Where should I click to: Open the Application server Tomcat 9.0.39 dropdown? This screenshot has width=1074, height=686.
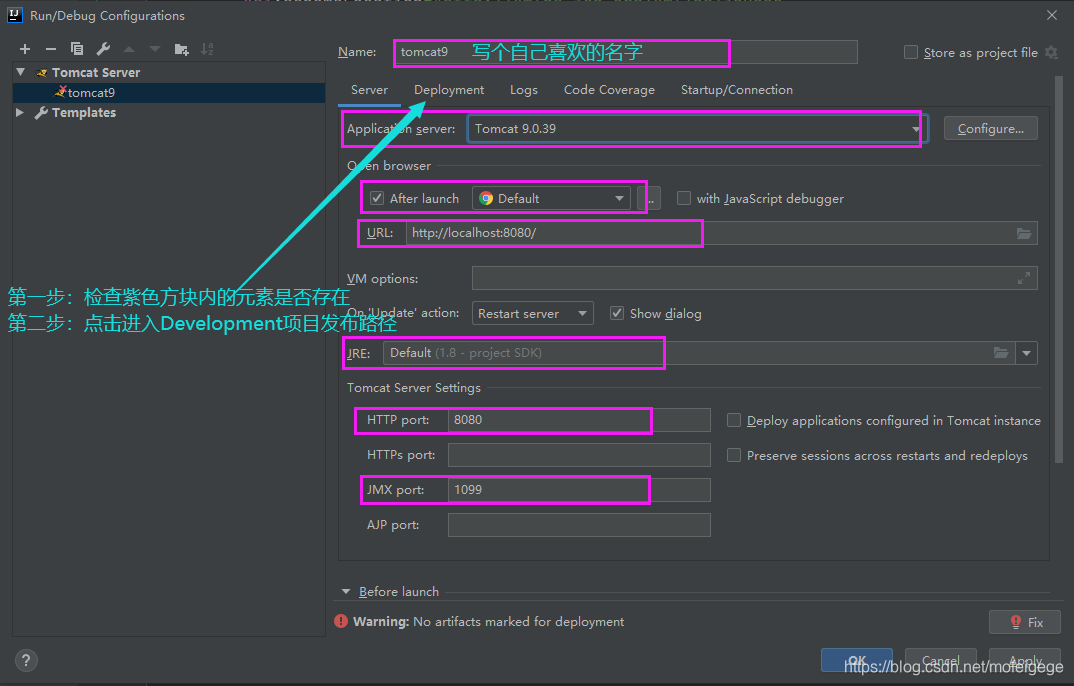697,129
